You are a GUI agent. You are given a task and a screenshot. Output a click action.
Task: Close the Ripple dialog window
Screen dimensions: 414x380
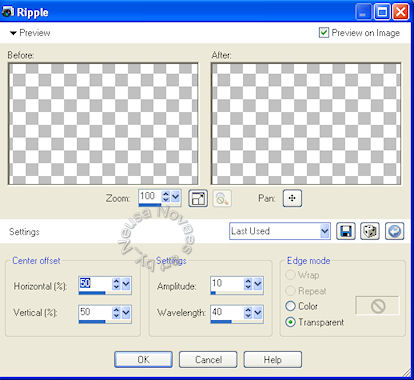pyautogui.click(x=401, y=12)
